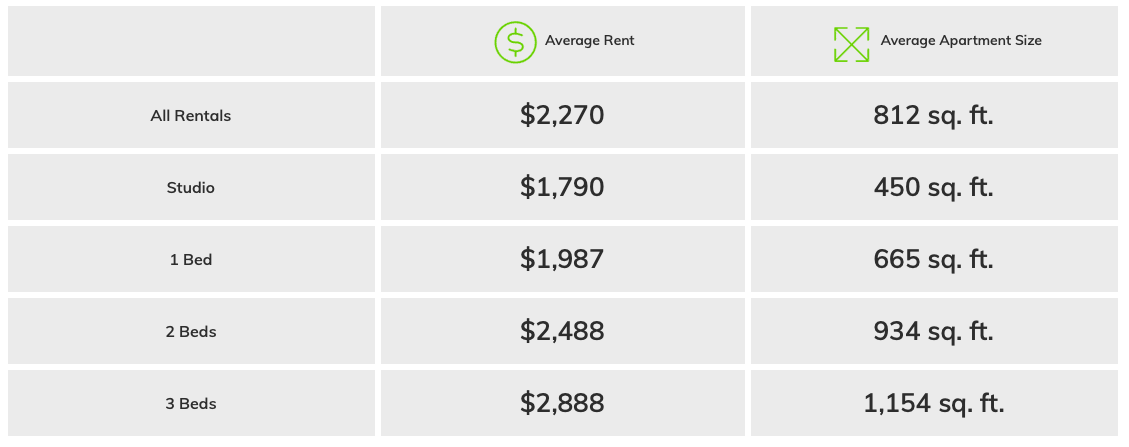Click the empty top-left header cell
Screen dimensions: 1129x447
pyautogui.click(x=190, y=41)
